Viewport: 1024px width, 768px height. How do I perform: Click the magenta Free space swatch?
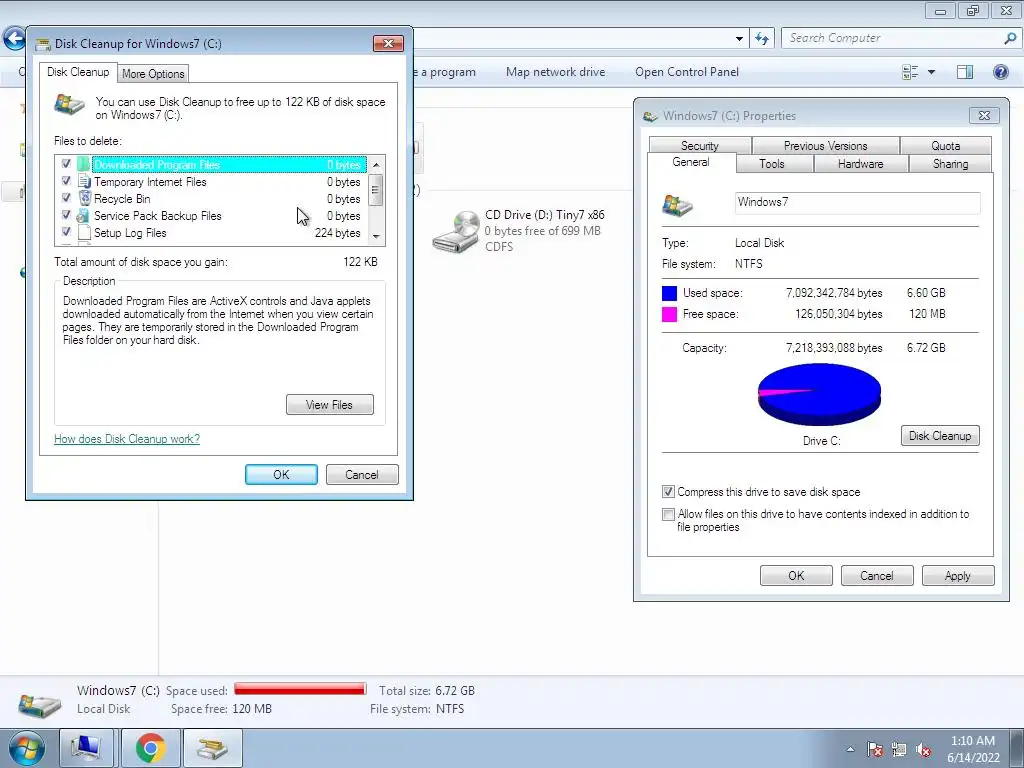(x=669, y=314)
